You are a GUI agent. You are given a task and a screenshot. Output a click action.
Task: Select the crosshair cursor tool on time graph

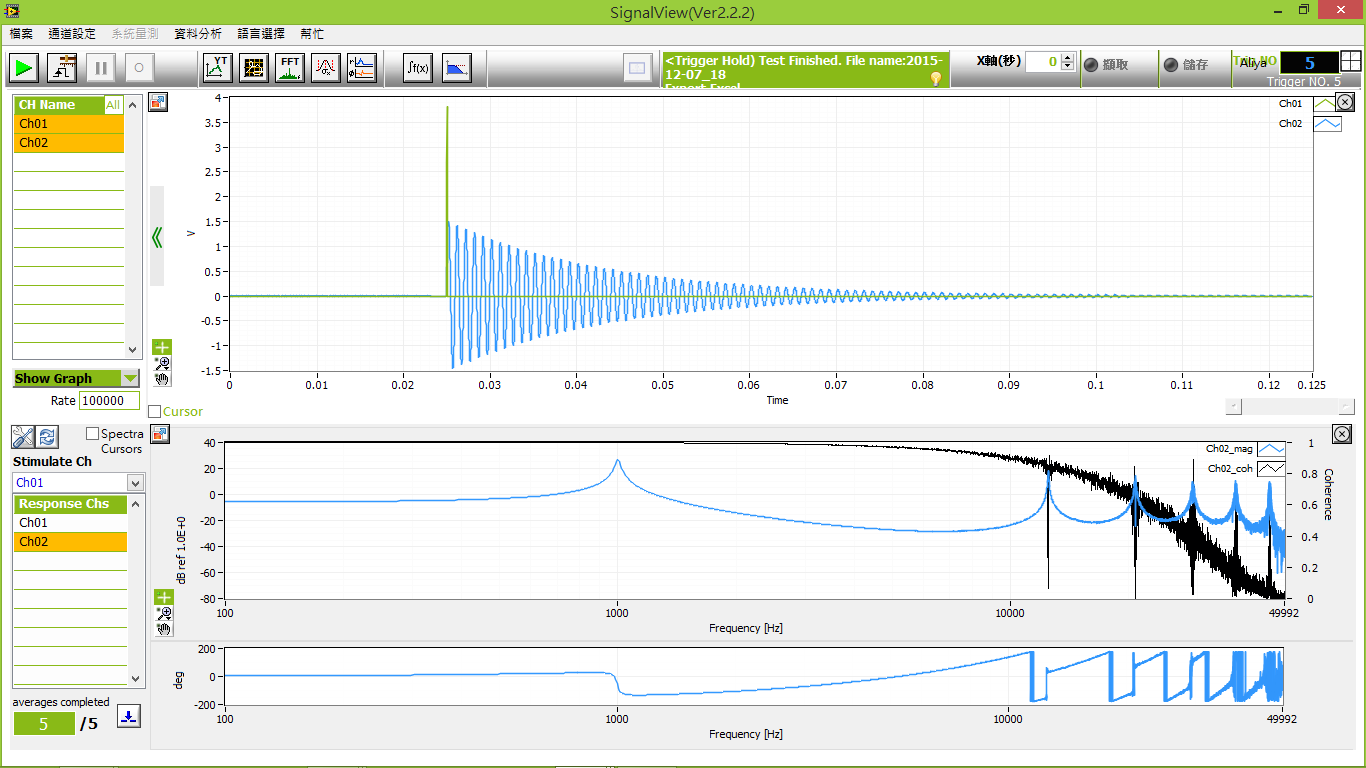tap(162, 347)
